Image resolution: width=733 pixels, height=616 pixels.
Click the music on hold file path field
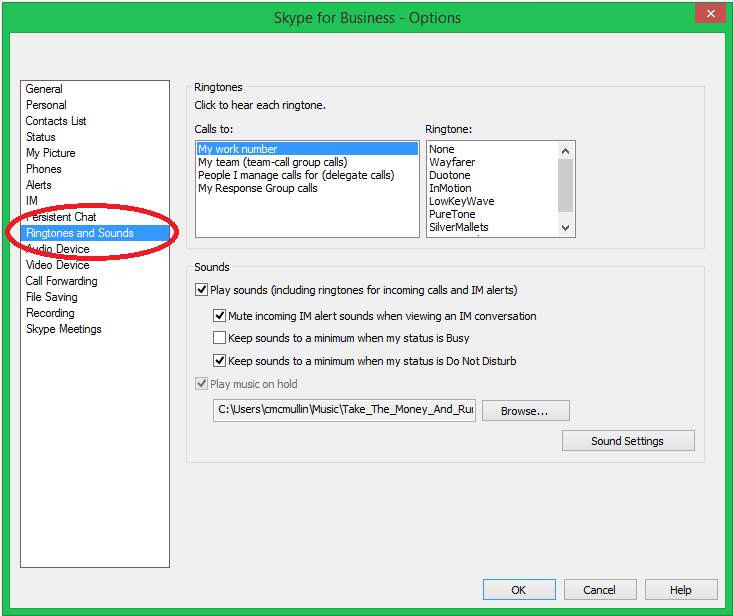click(345, 410)
